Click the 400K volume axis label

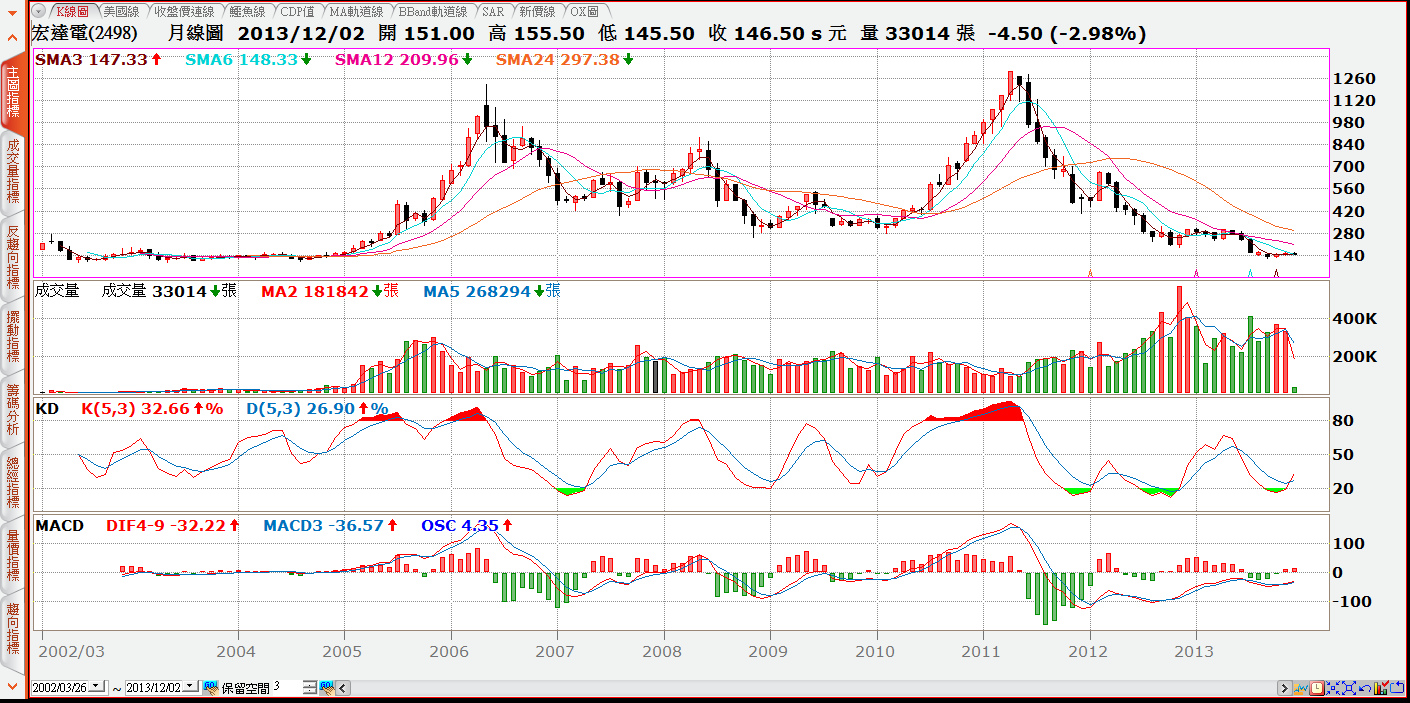1354,319
